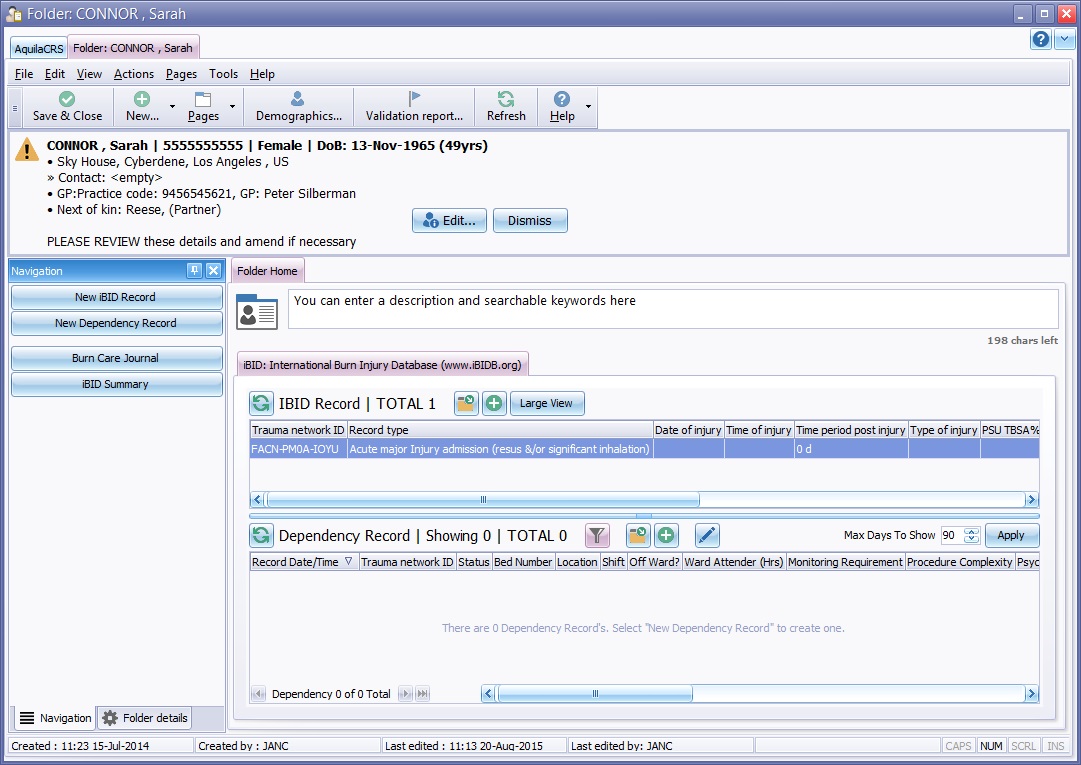Dismiss the patient details review banner

(x=529, y=220)
